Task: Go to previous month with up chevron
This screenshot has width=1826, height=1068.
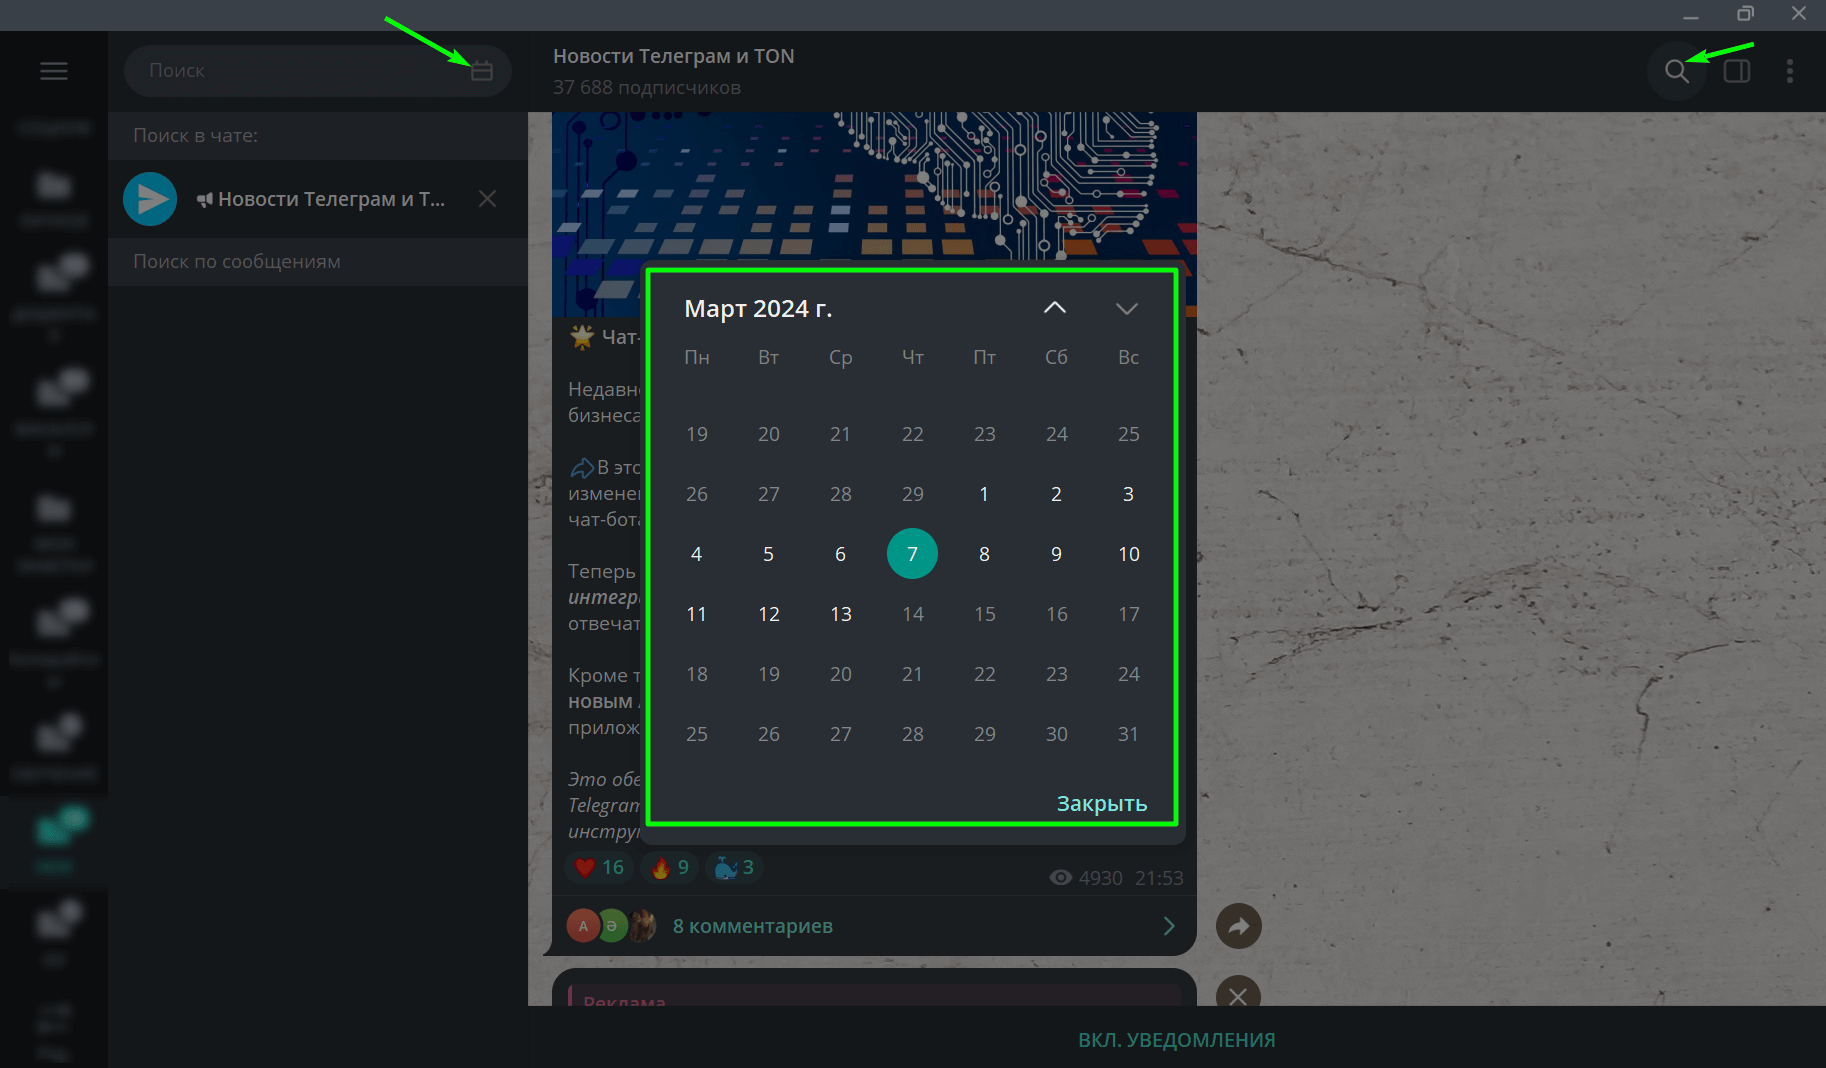Action: click(x=1055, y=308)
